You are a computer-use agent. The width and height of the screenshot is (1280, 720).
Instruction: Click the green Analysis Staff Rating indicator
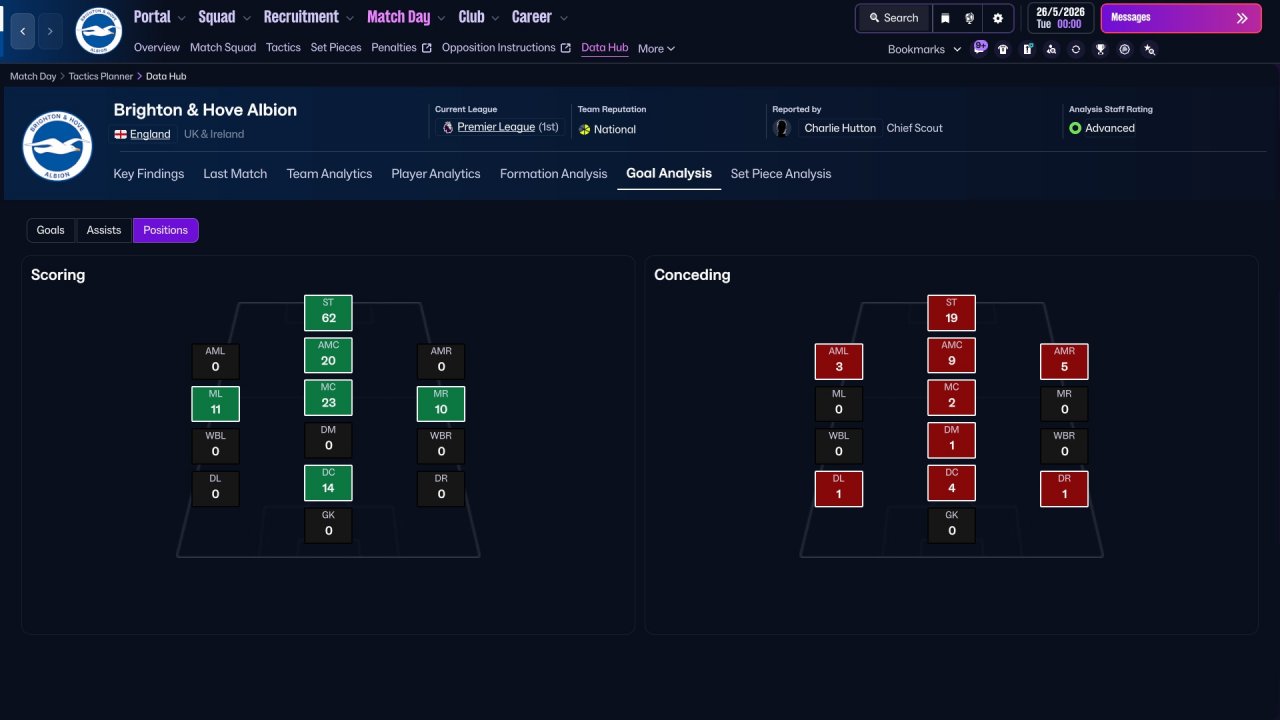click(x=1075, y=128)
